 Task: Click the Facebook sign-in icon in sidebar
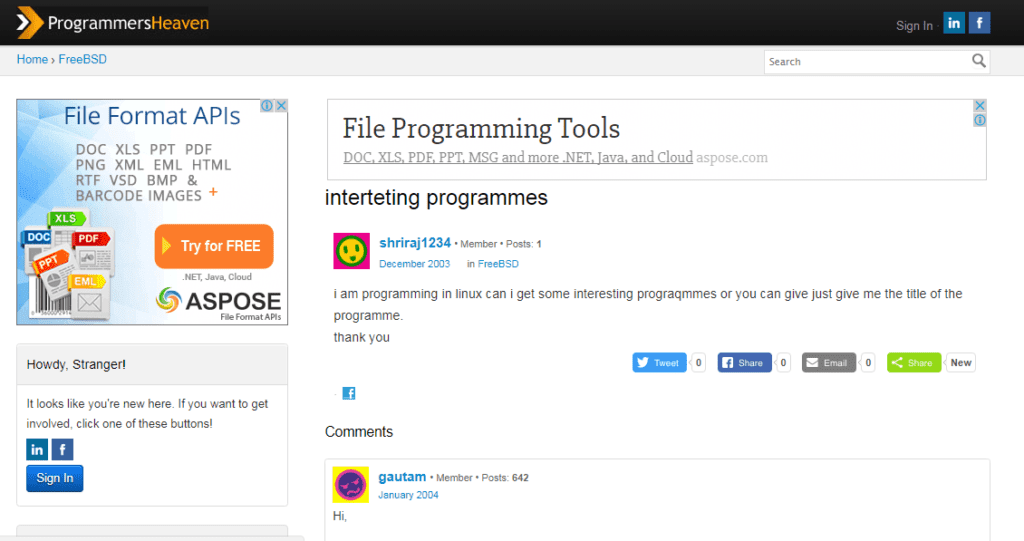click(62, 449)
